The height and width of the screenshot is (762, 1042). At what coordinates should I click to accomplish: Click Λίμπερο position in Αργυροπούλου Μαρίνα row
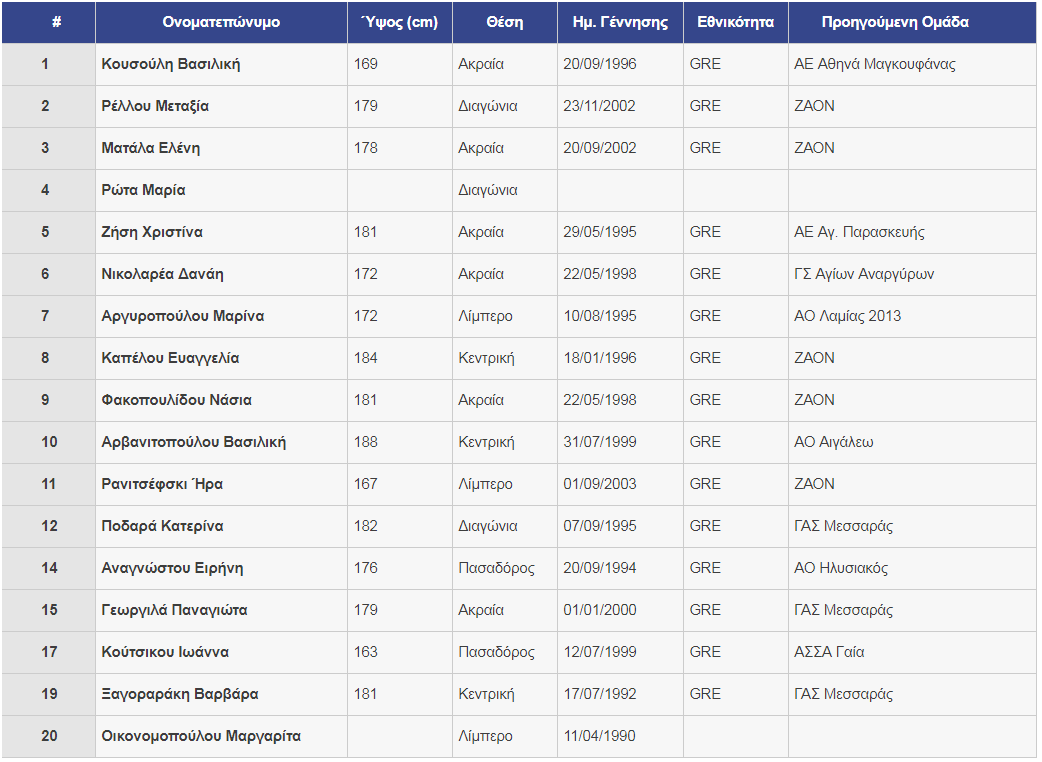pos(485,316)
